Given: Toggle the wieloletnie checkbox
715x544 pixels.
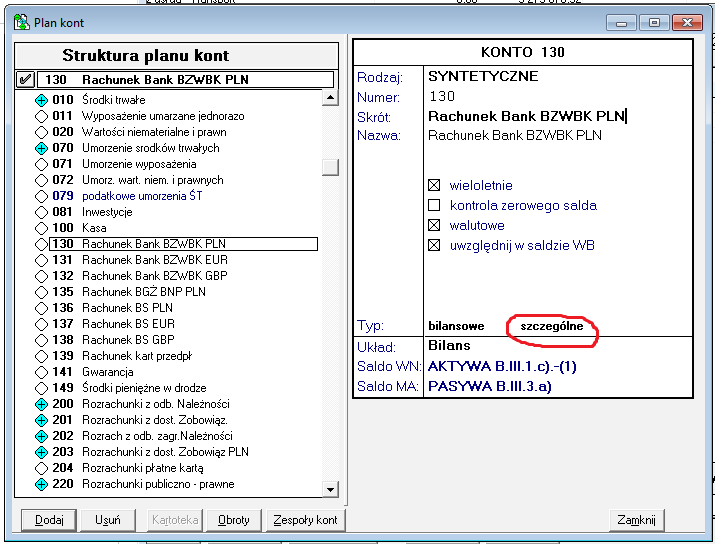Looking at the screenshot, I should tap(434, 185).
